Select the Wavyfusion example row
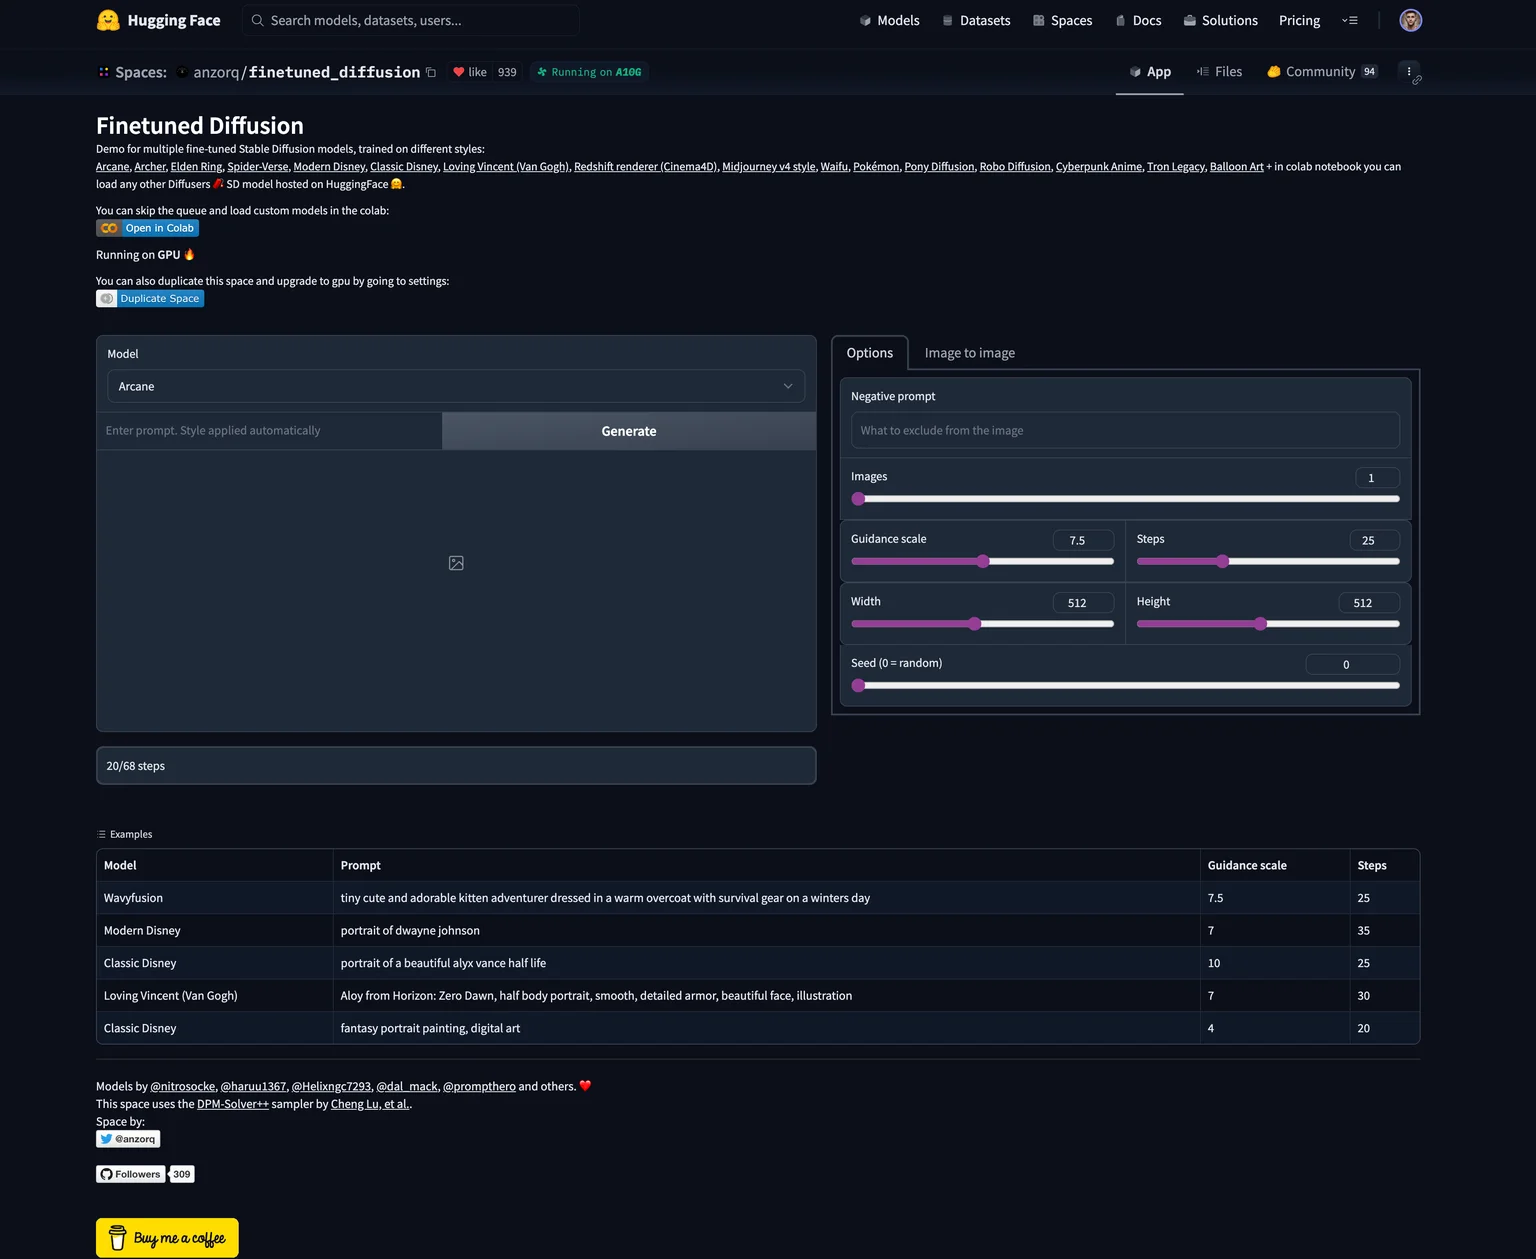Screen dimensions: 1536x1259 [758, 898]
